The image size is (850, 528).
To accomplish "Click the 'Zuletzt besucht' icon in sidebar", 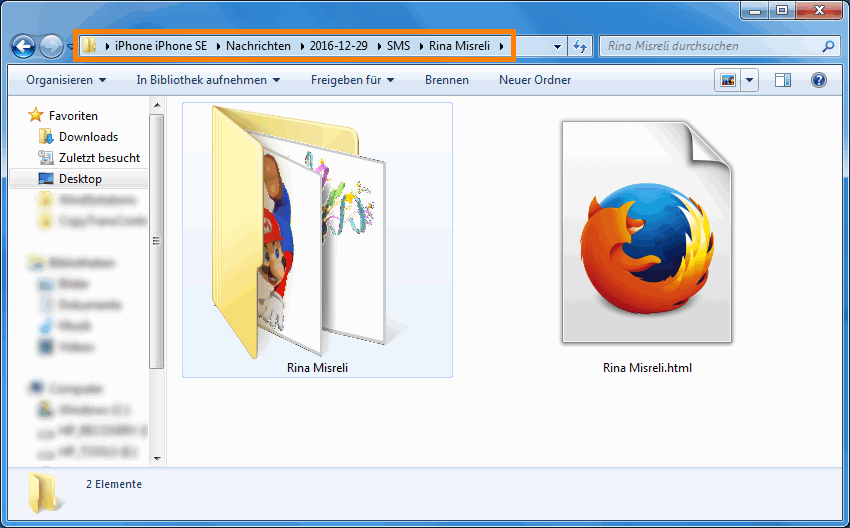I will pyautogui.click(x=46, y=157).
